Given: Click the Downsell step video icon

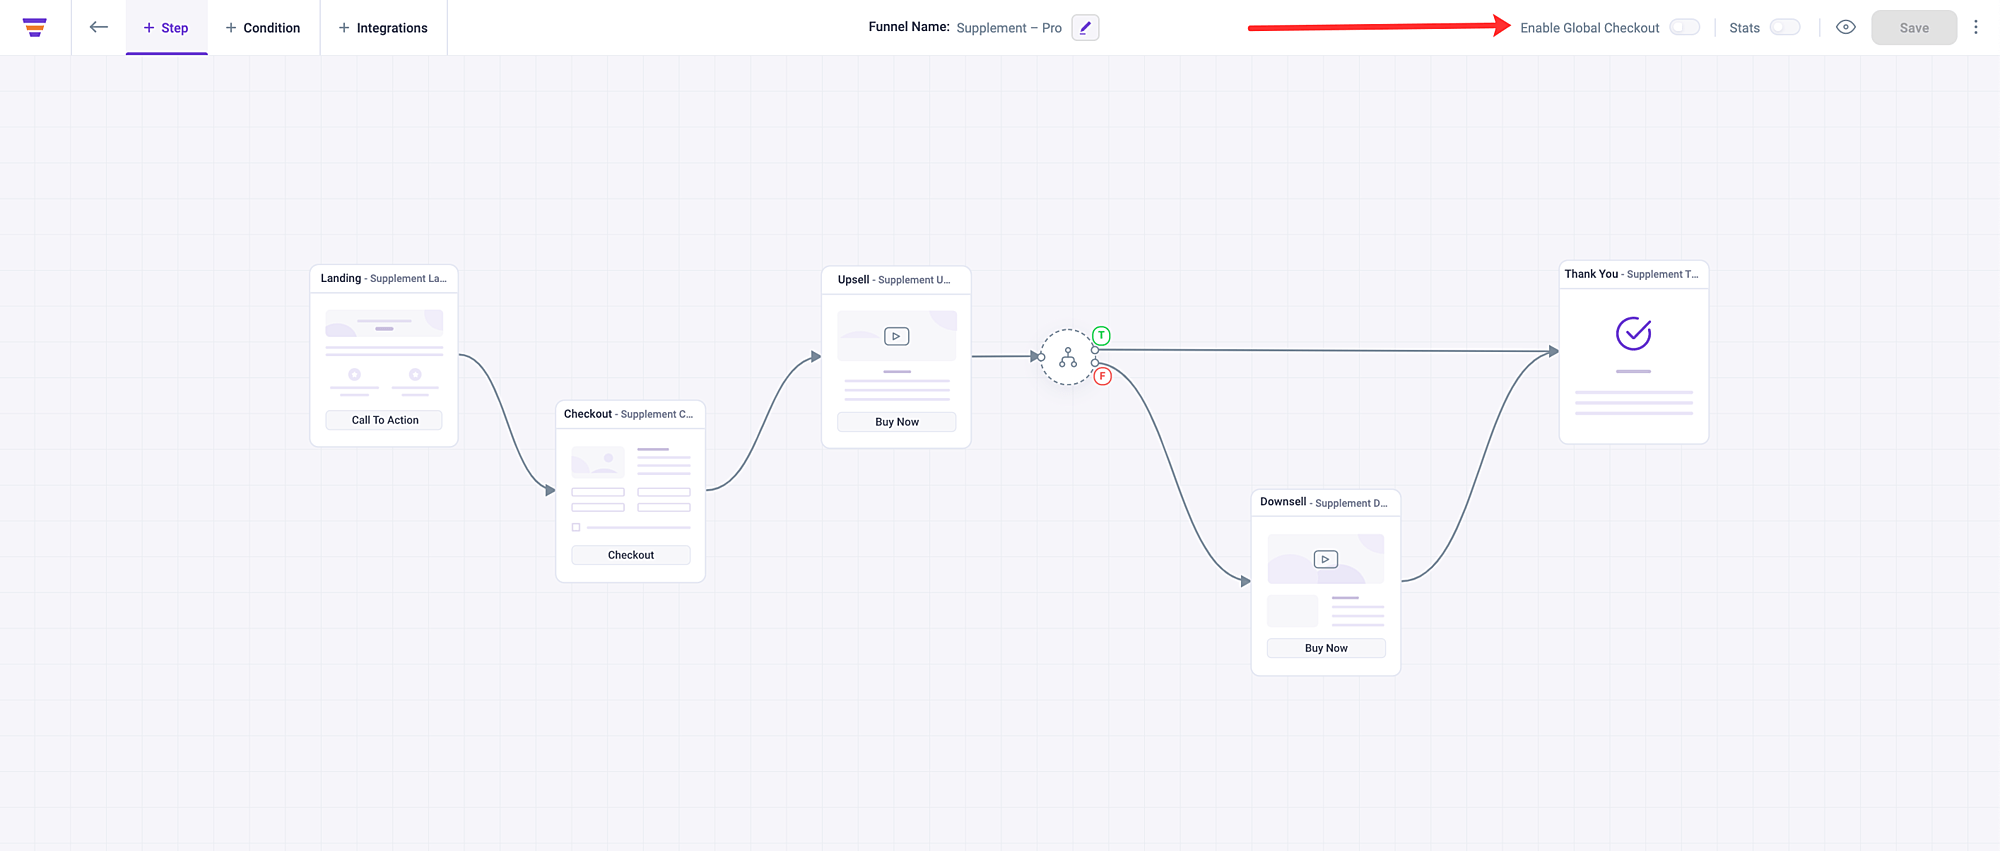Looking at the screenshot, I should pyautogui.click(x=1326, y=559).
